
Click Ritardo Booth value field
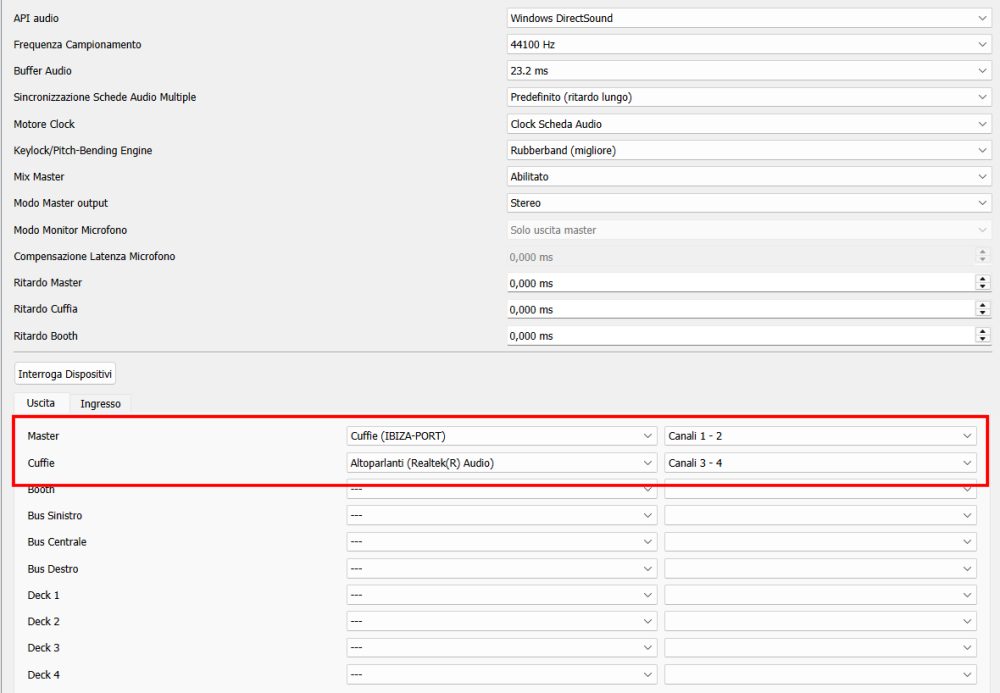740,336
